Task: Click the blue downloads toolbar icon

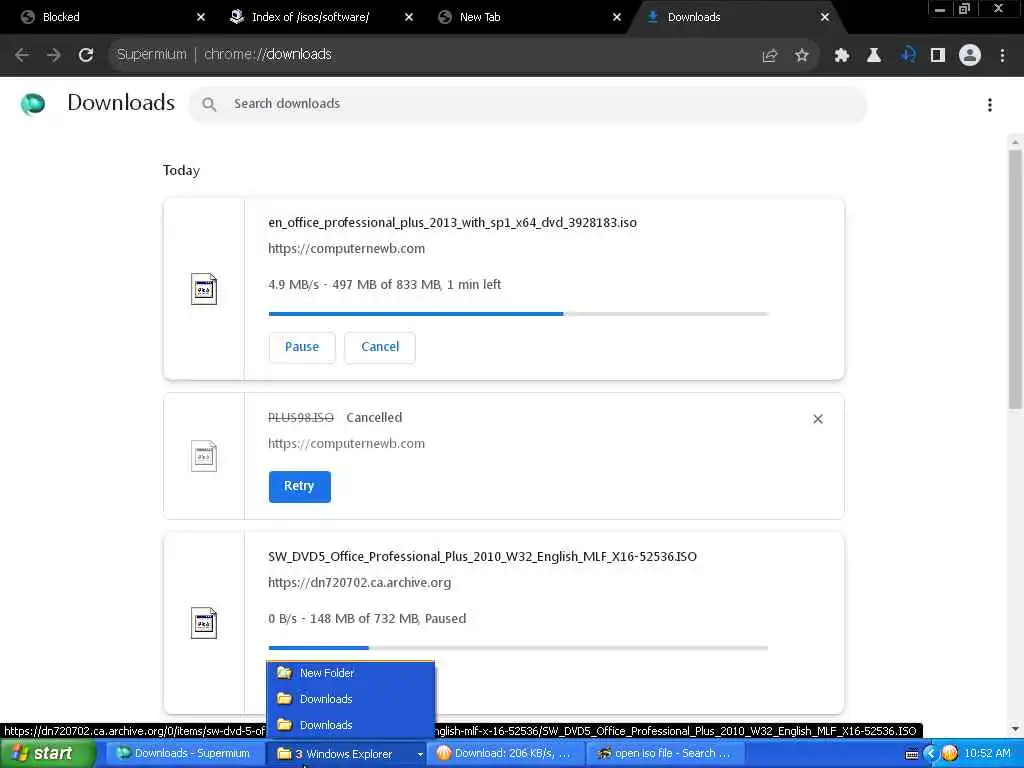Action: point(907,56)
